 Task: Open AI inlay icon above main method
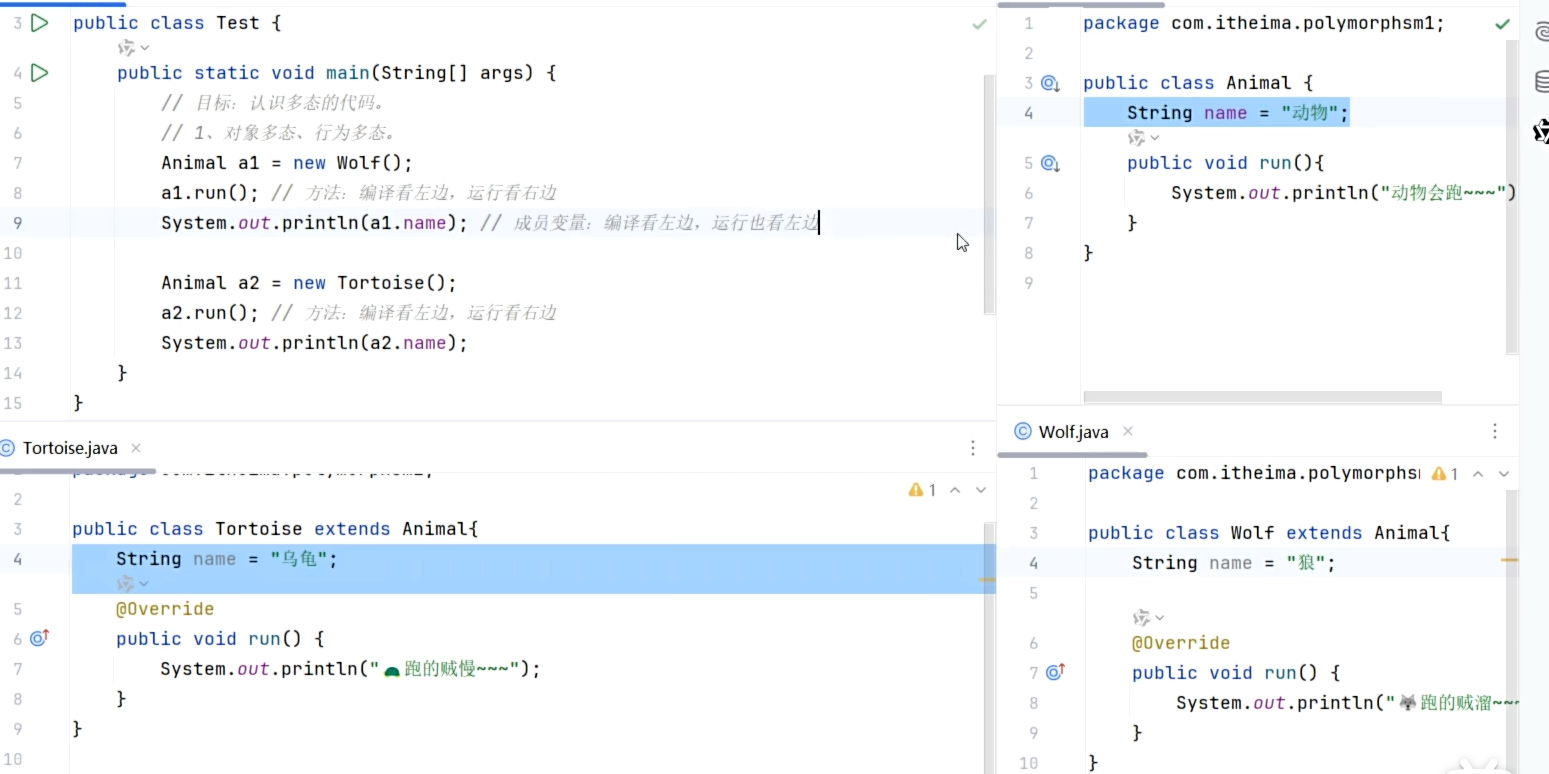pos(126,47)
